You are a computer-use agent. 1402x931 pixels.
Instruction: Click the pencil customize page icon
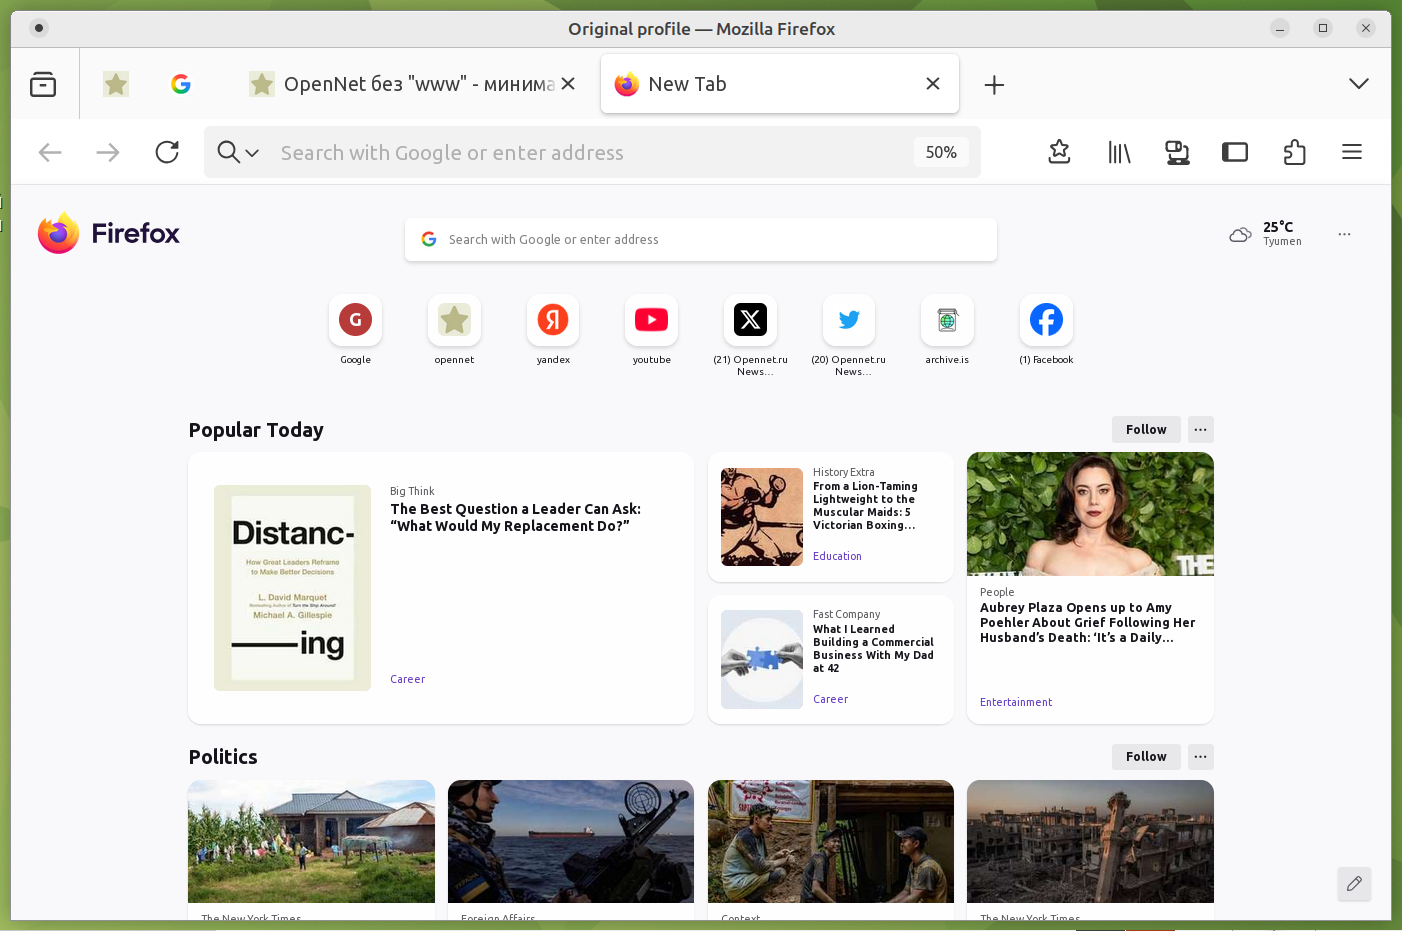pos(1354,884)
